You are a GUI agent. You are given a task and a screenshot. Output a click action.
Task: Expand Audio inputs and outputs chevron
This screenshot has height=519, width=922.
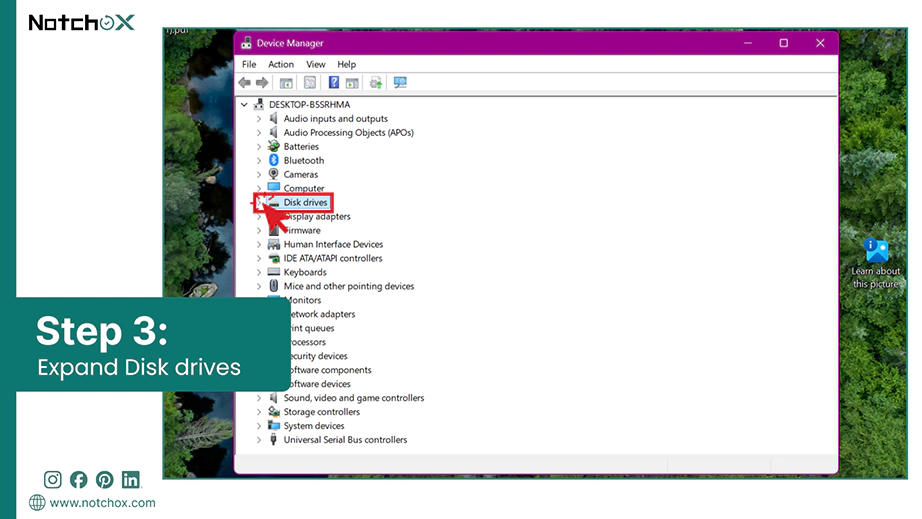click(x=259, y=119)
